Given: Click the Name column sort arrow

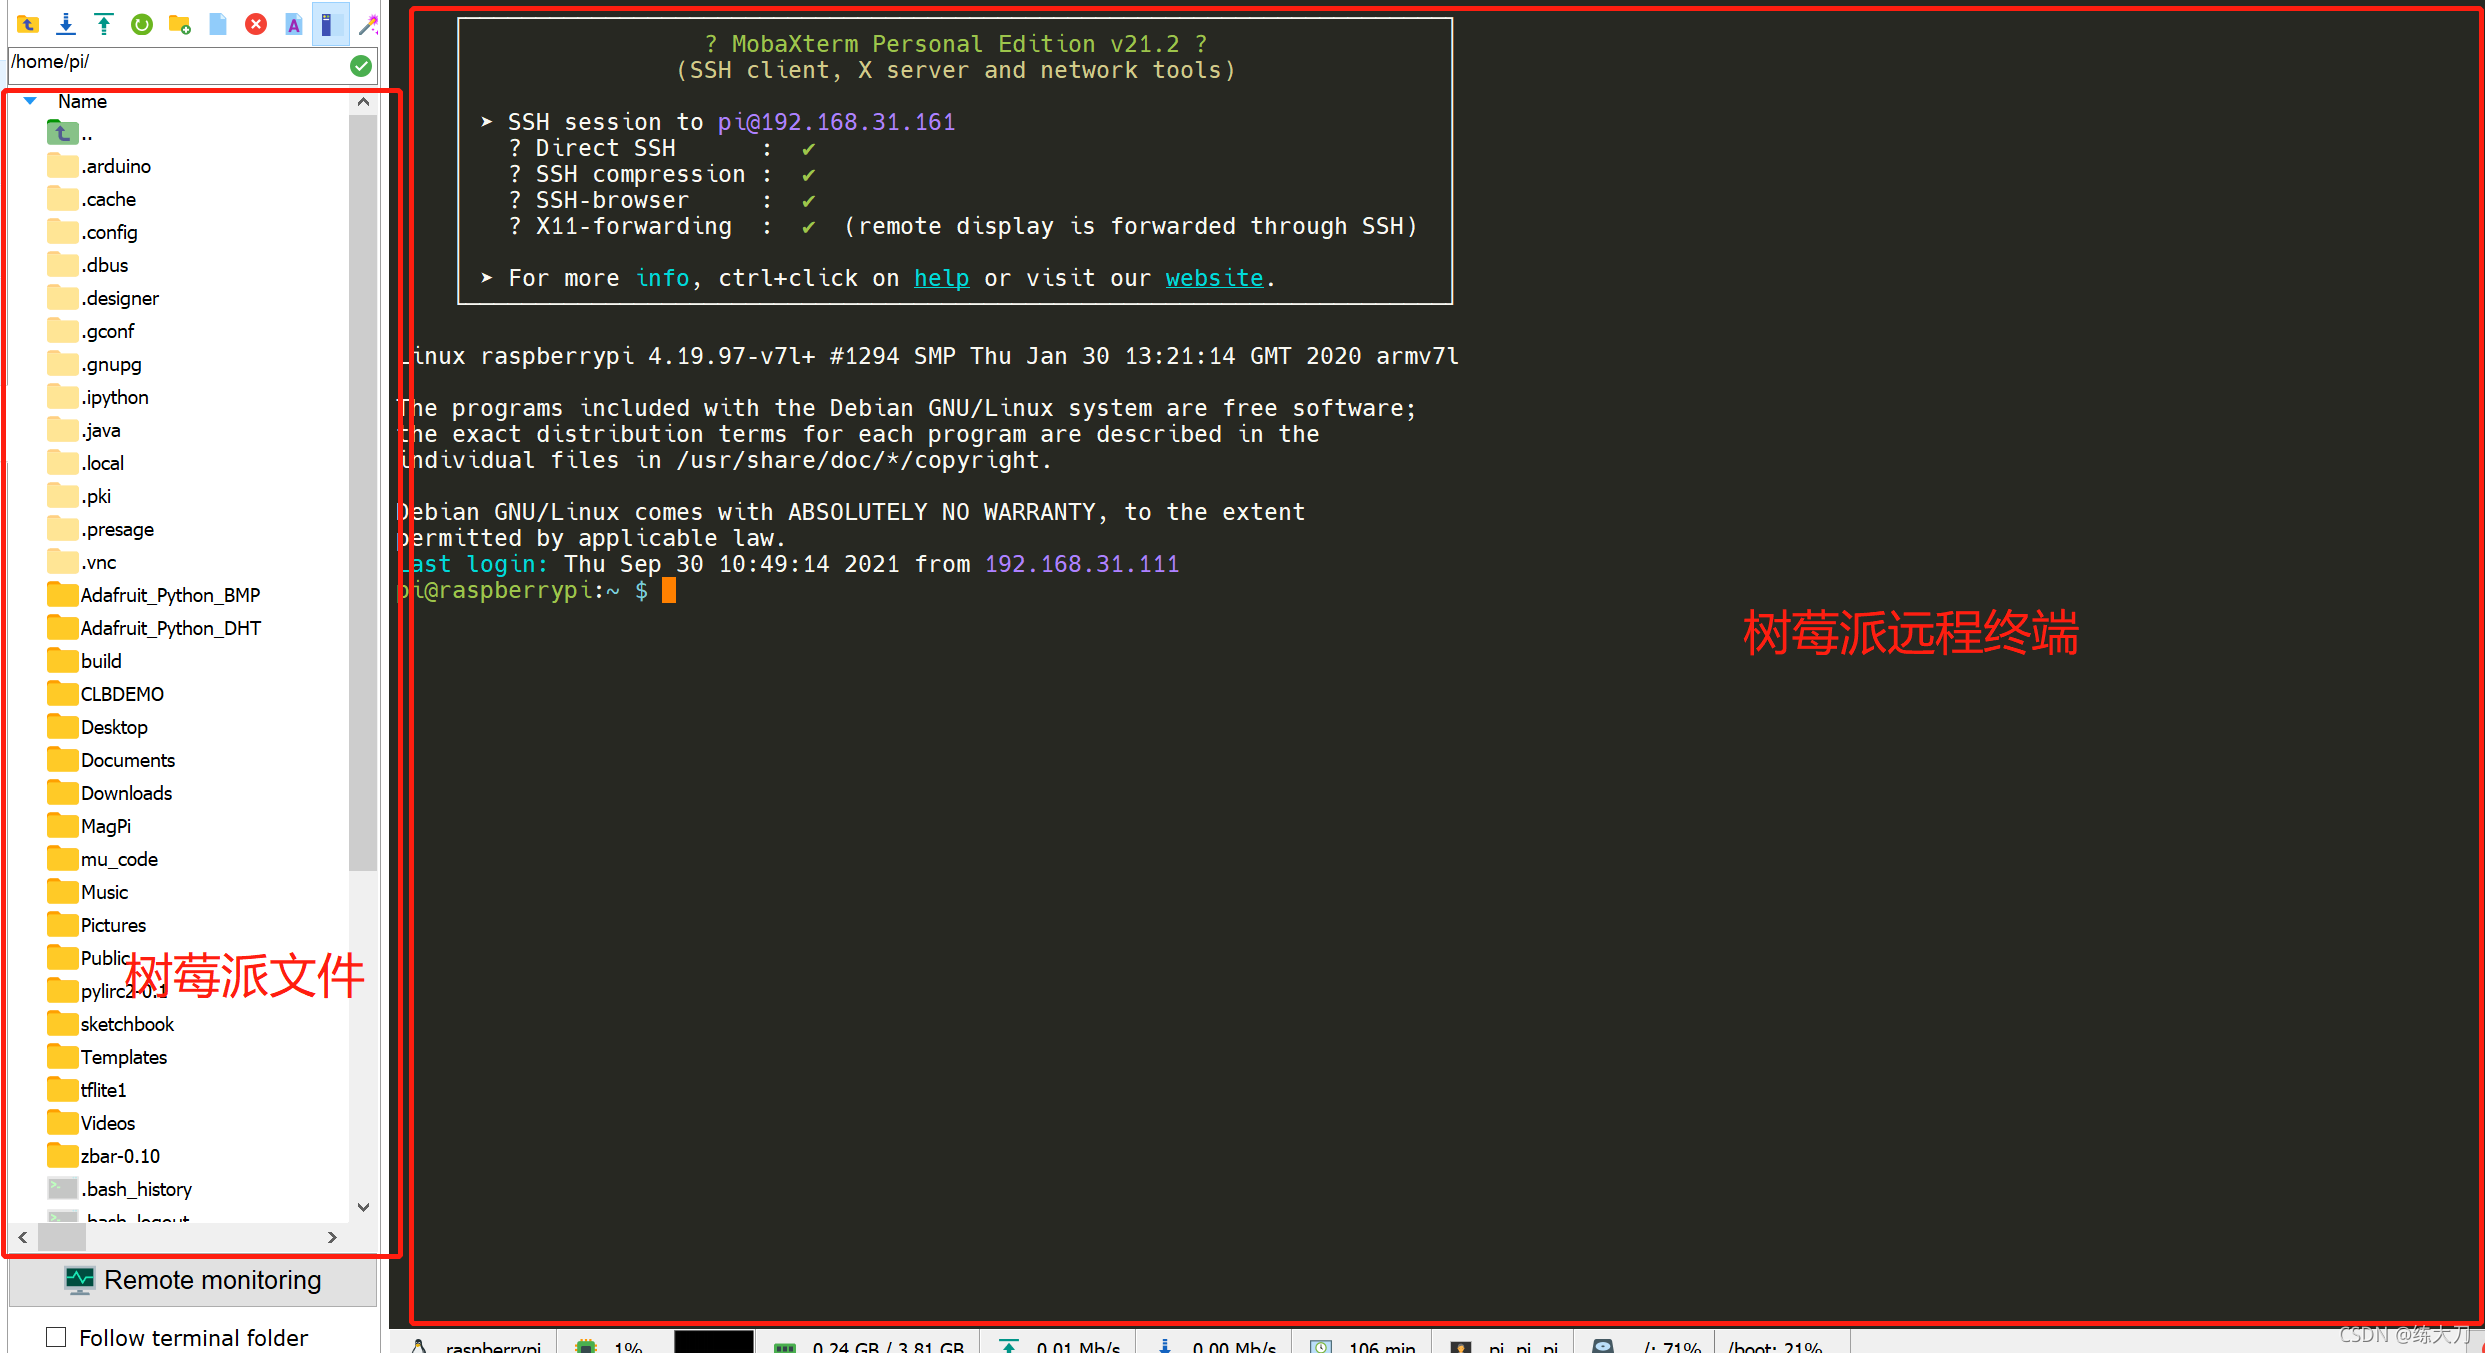Looking at the screenshot, I should (30, 101).
